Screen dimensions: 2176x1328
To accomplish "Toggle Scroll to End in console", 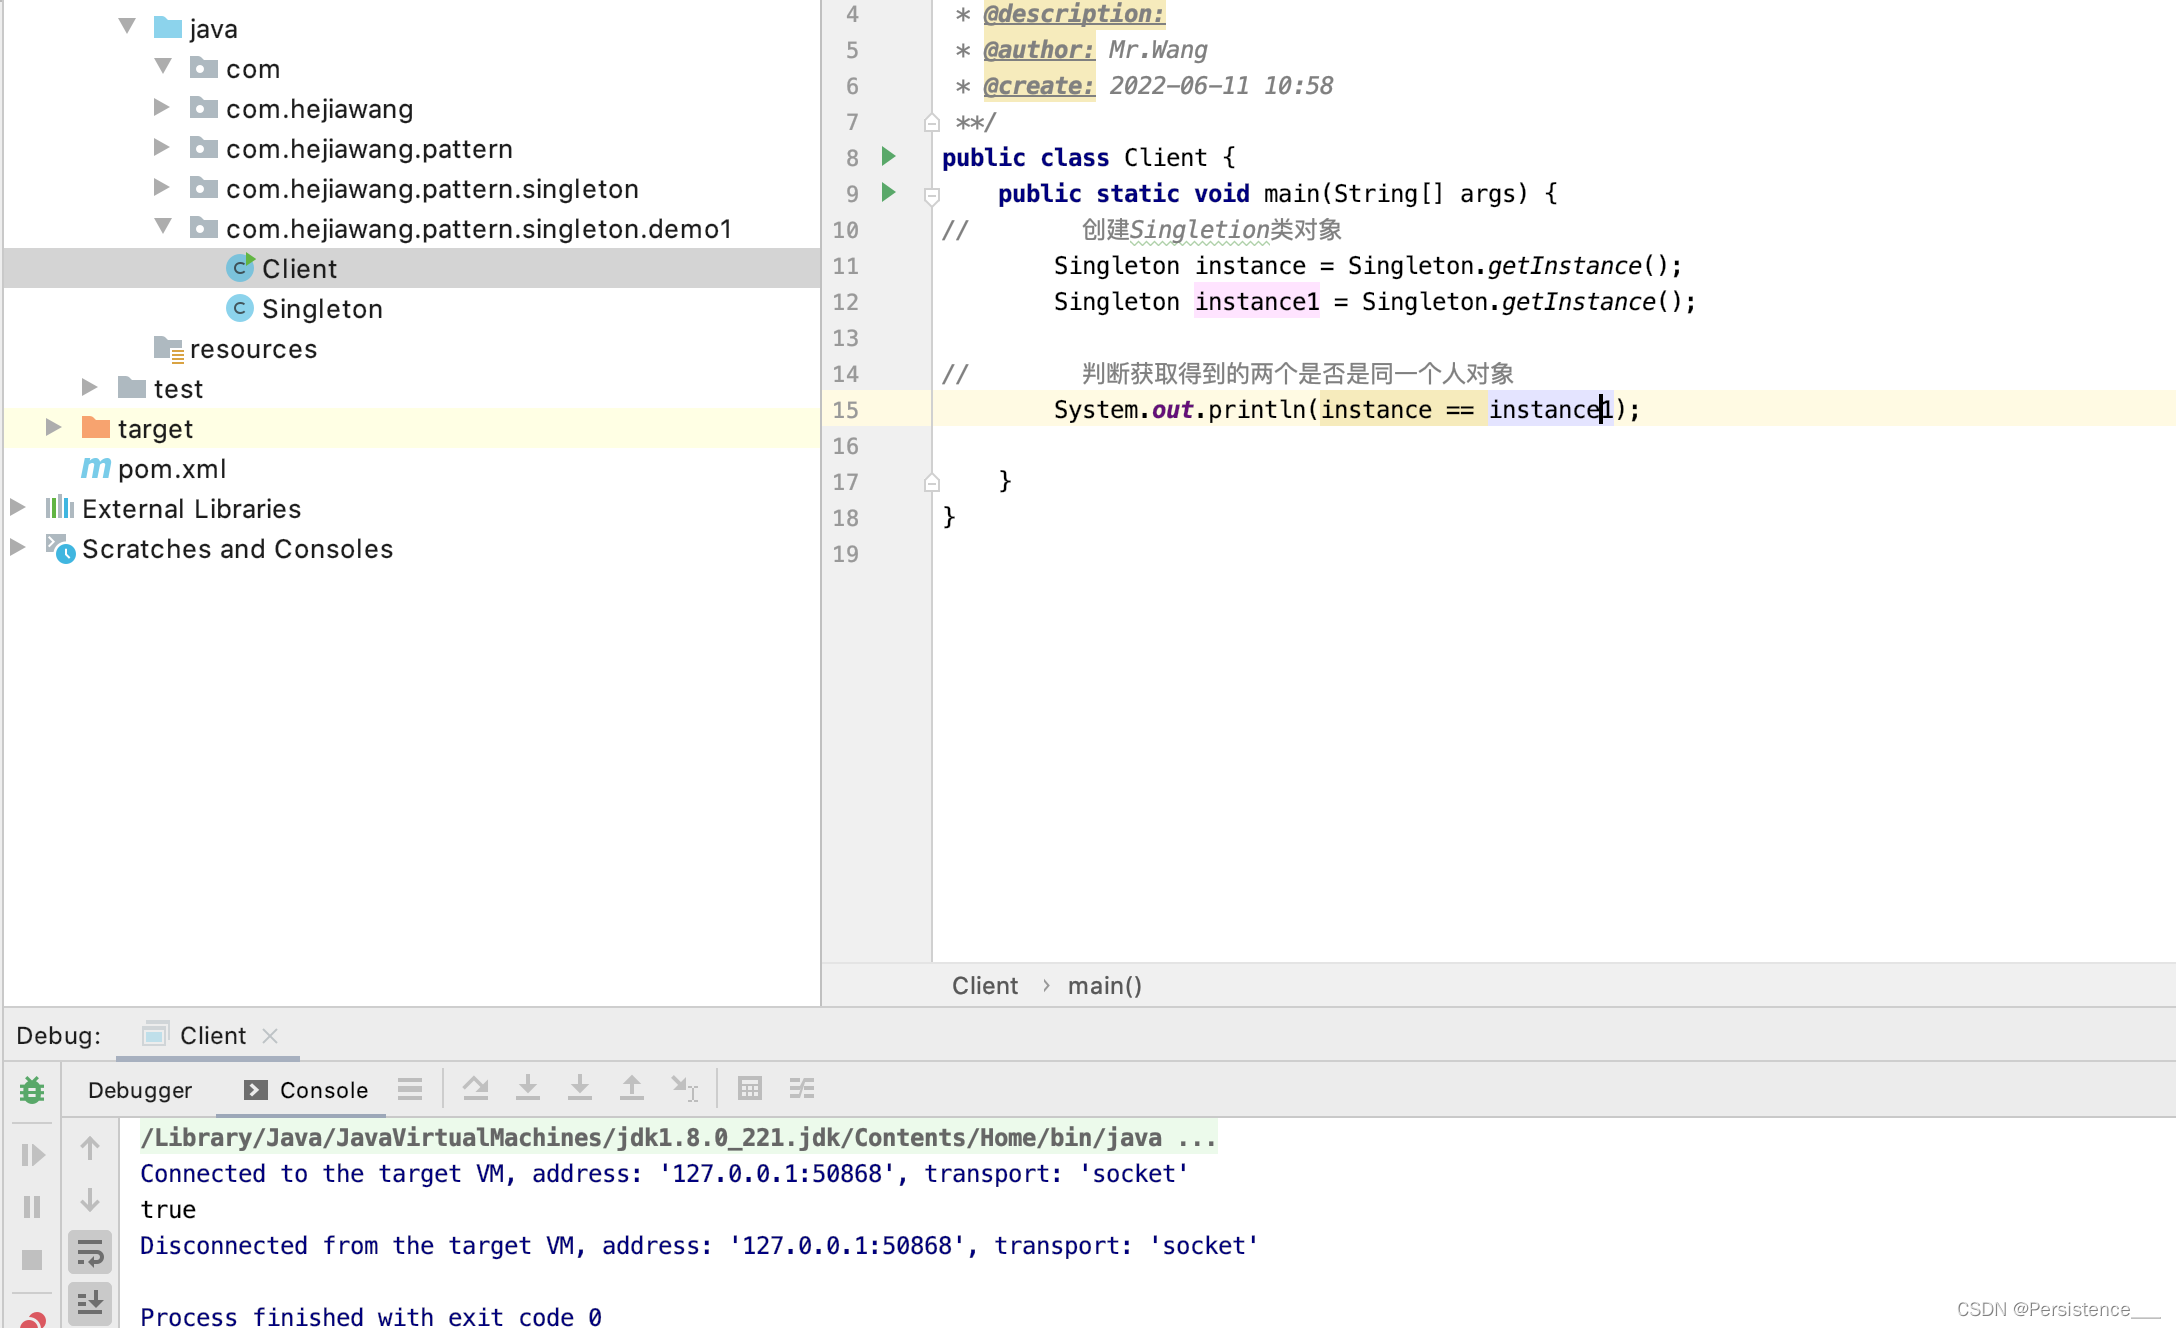I will pos(90,1303).
